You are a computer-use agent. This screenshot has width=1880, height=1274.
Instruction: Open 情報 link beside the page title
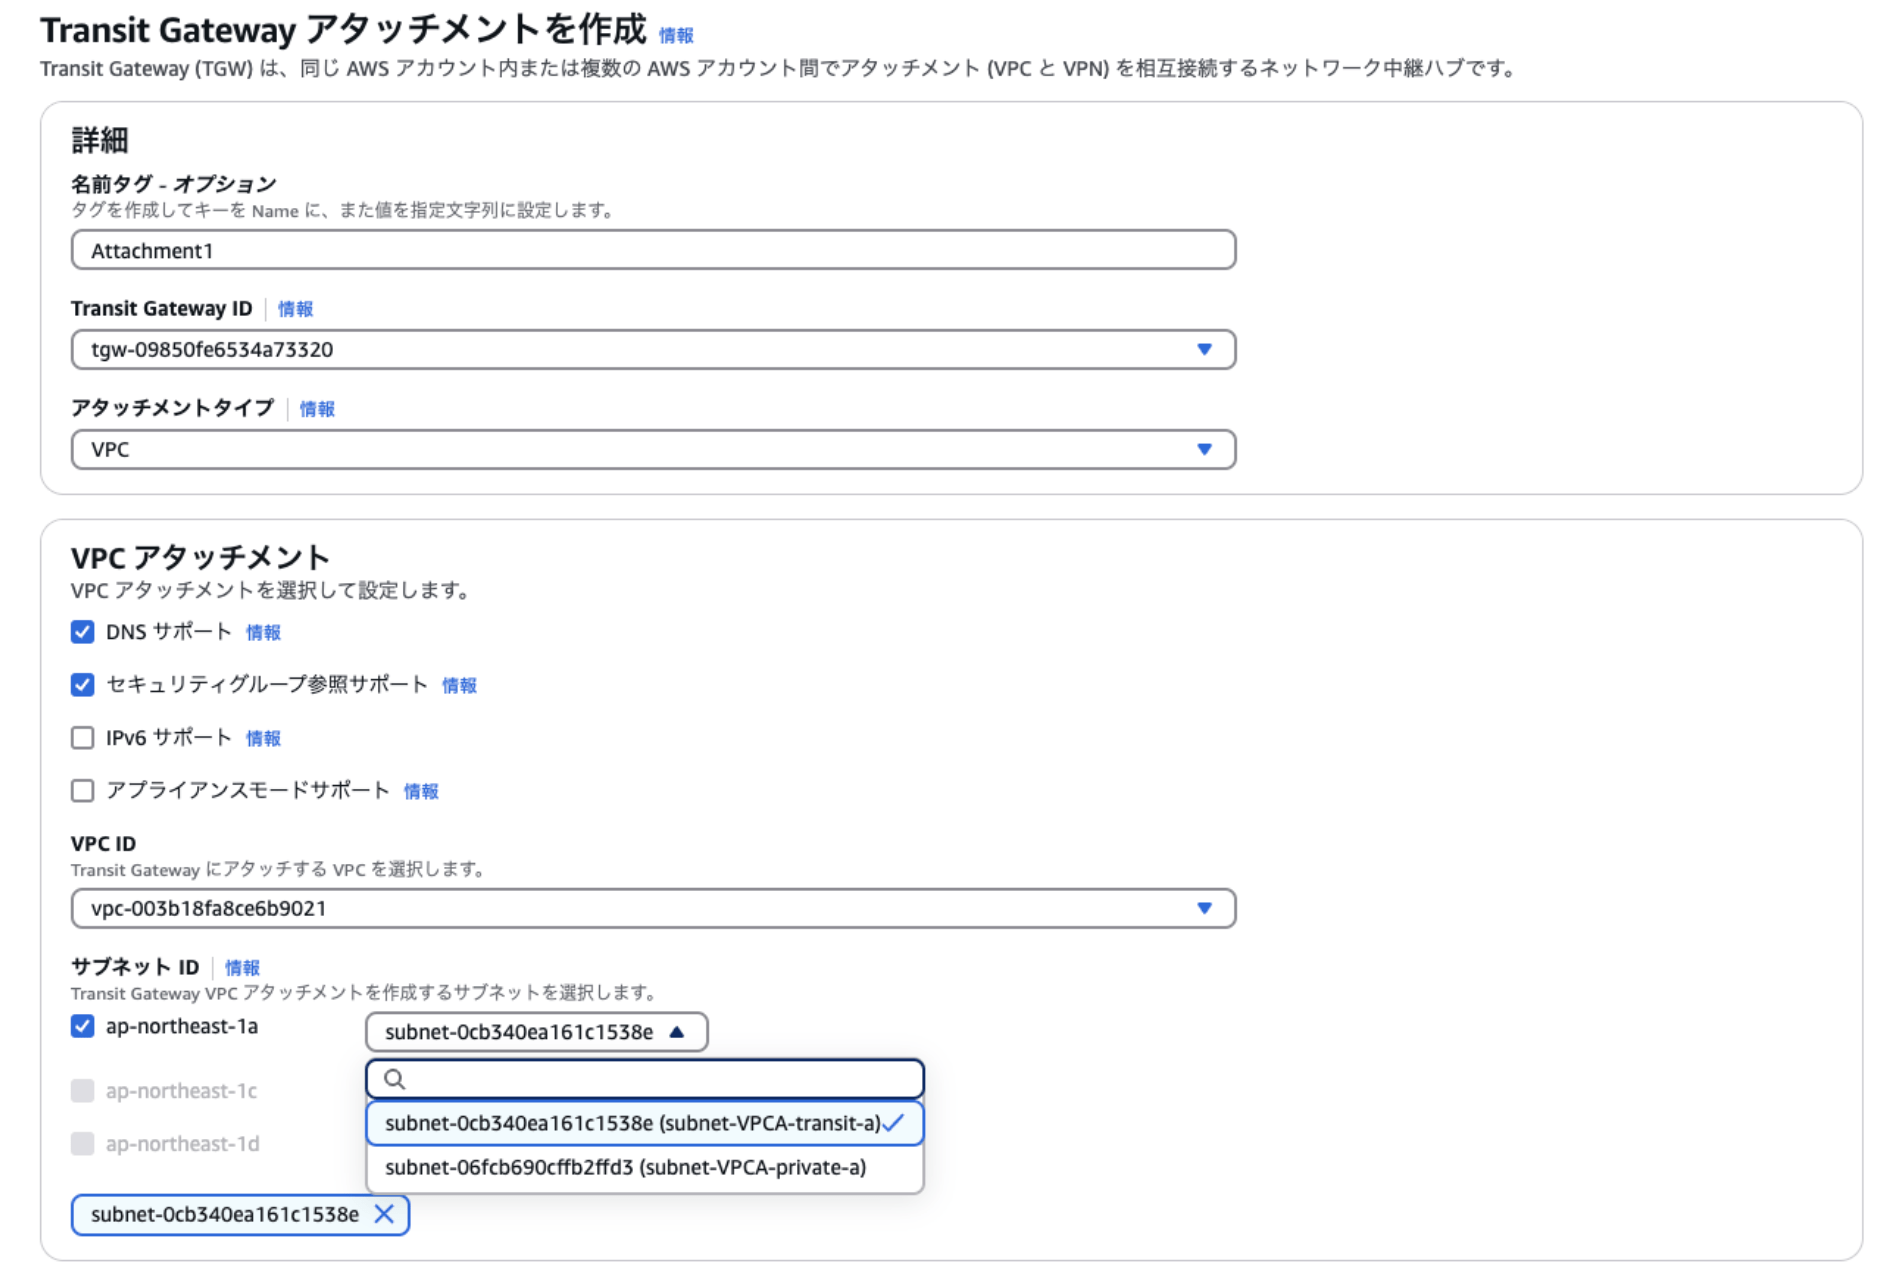676,35
